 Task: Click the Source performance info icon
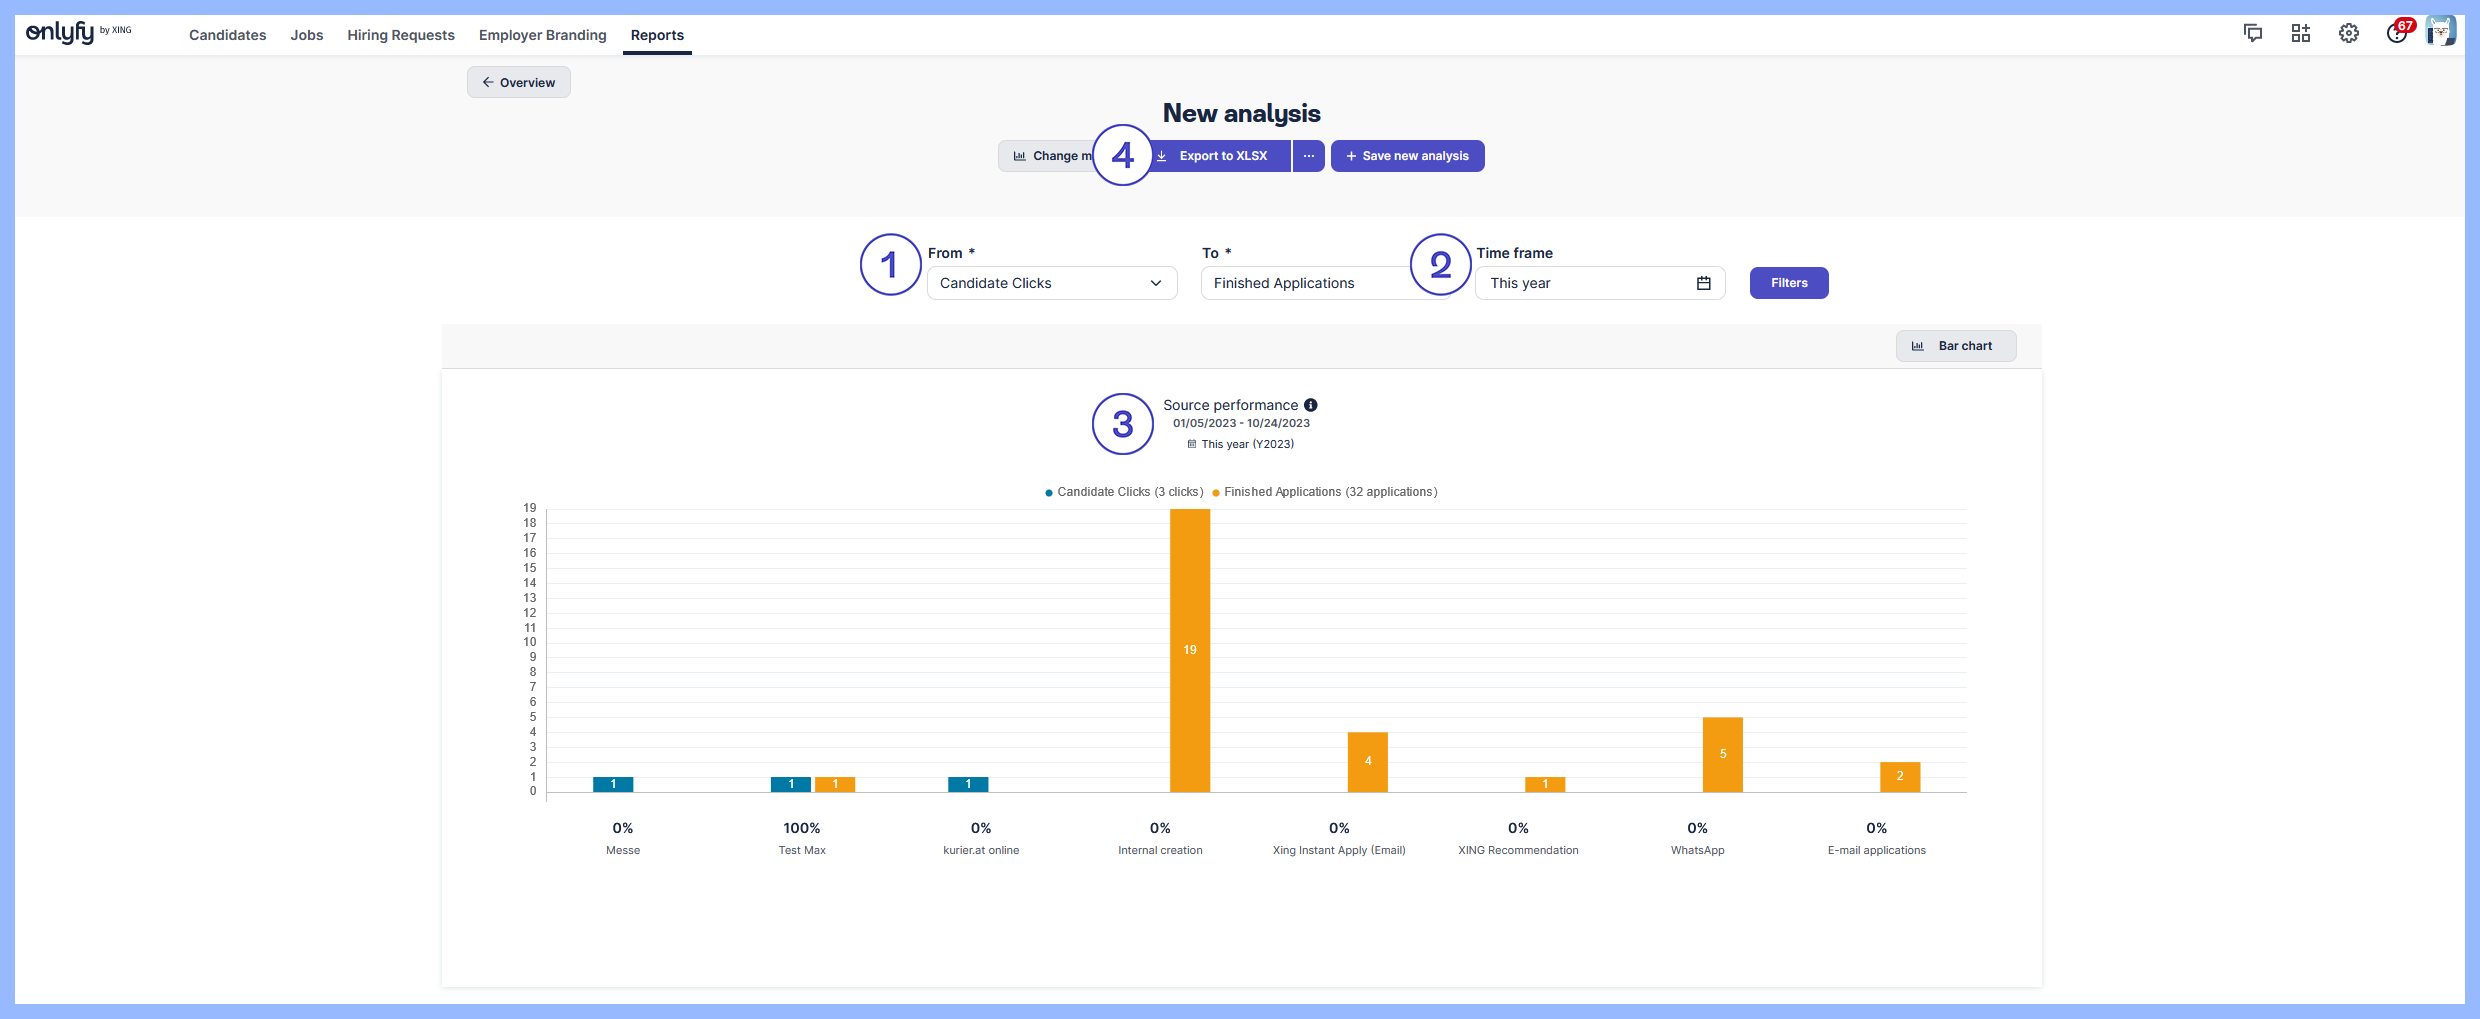tap(1310, 405)
